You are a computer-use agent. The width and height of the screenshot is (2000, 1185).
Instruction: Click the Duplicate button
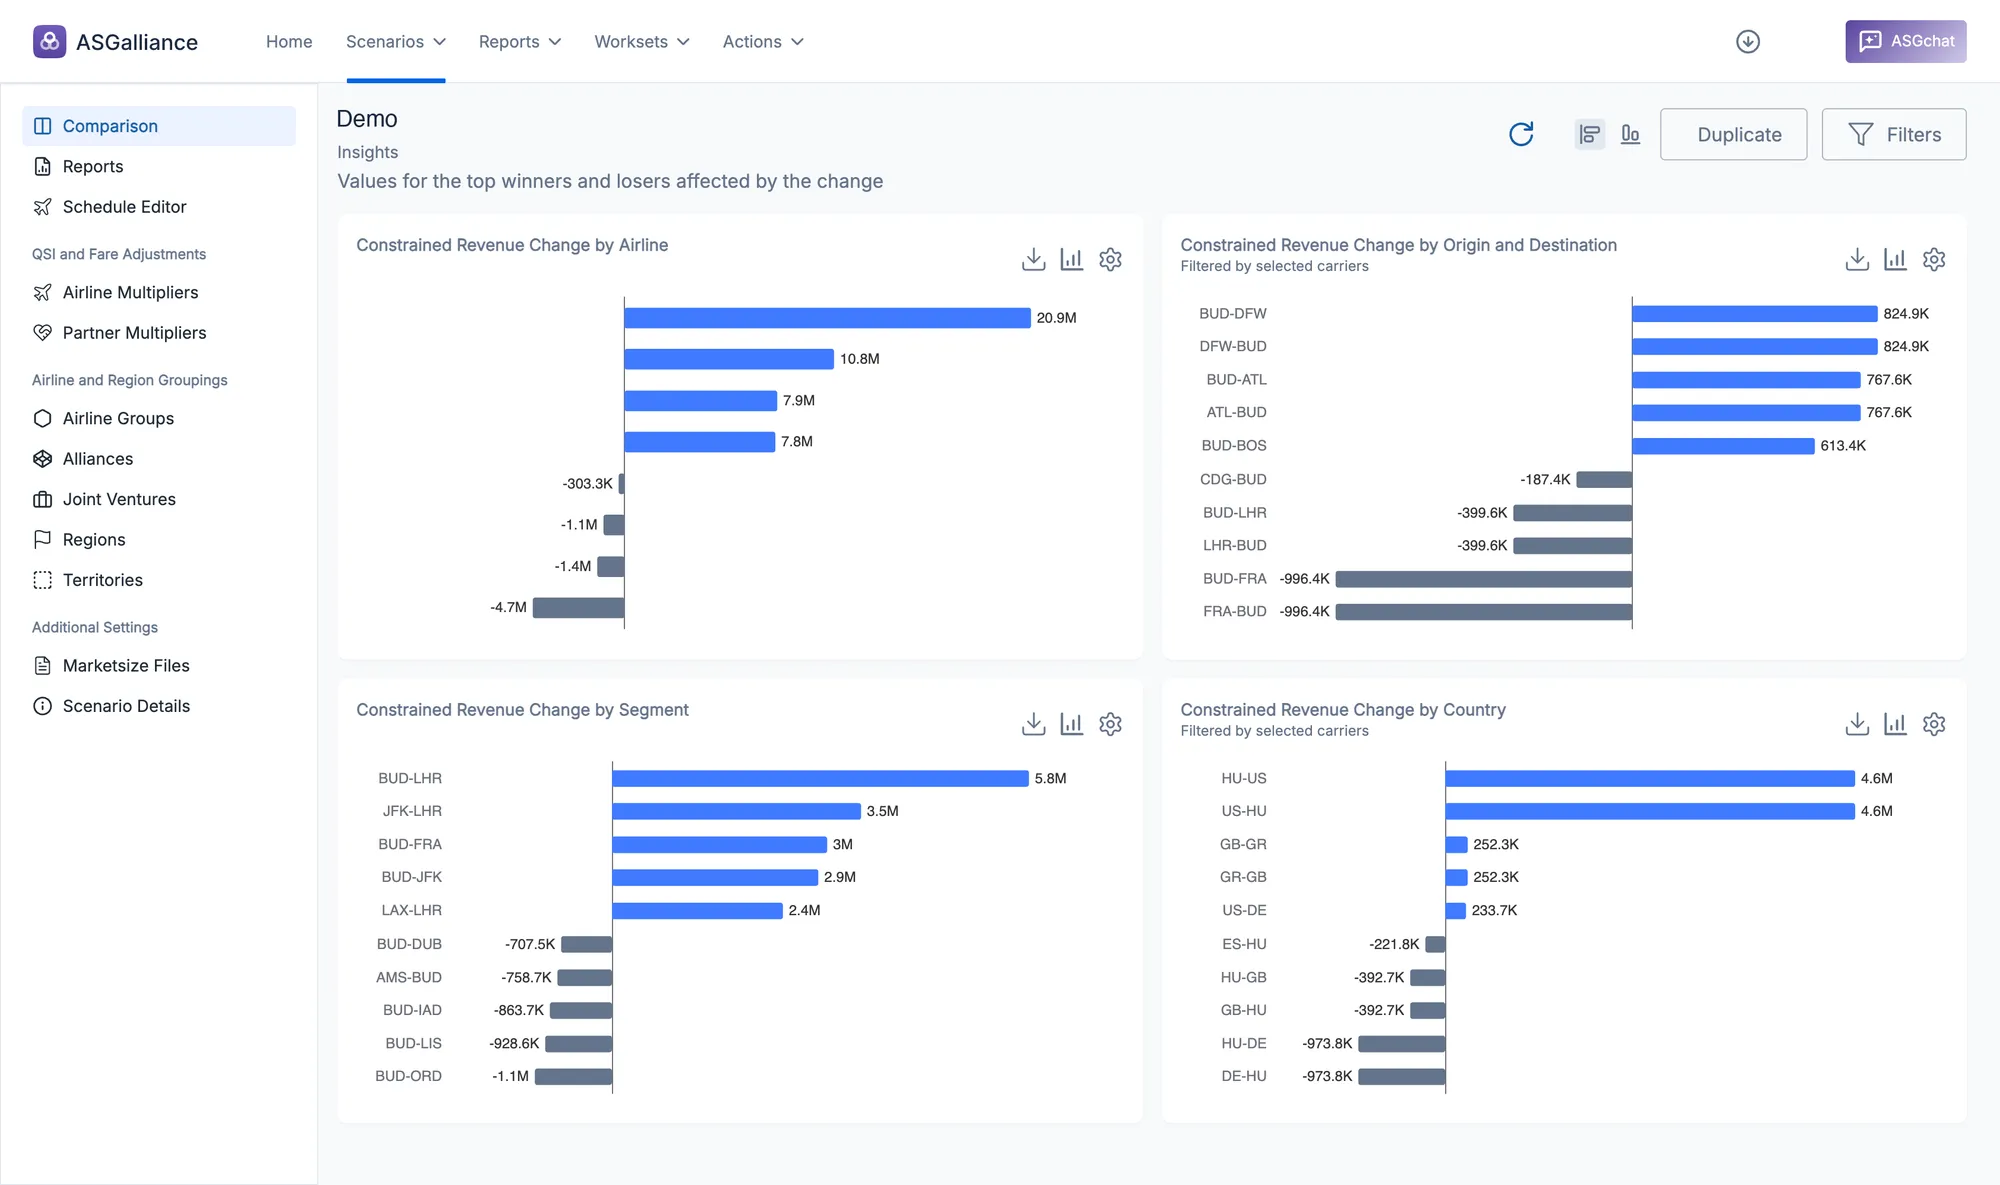[1733, 134]
